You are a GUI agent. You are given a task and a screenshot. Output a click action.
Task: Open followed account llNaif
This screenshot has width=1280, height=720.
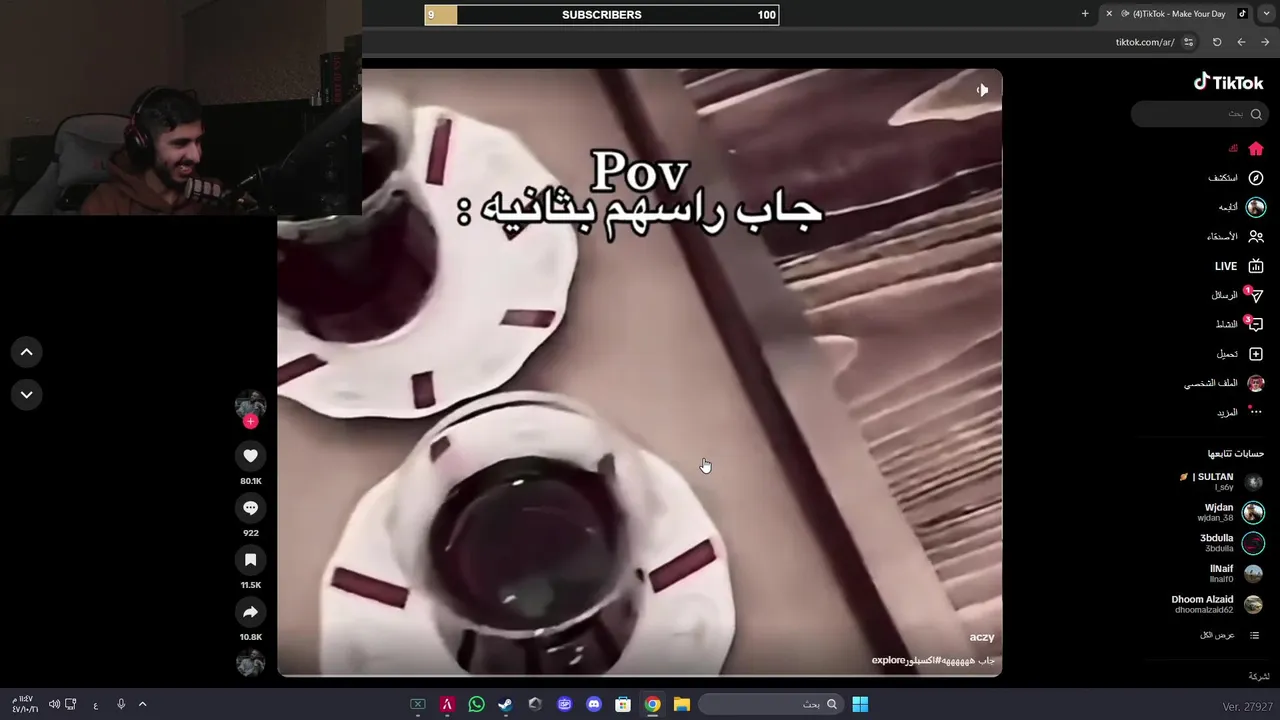tap(1236, 573)
